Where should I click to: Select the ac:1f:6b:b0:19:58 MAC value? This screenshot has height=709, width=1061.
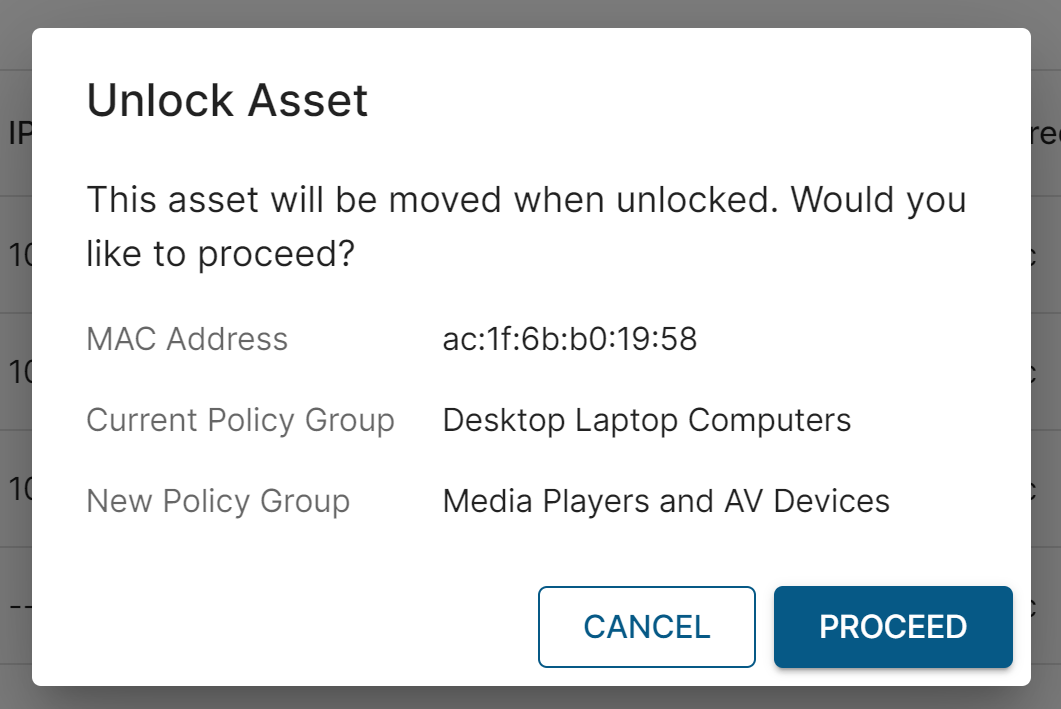tap(570, 339)
